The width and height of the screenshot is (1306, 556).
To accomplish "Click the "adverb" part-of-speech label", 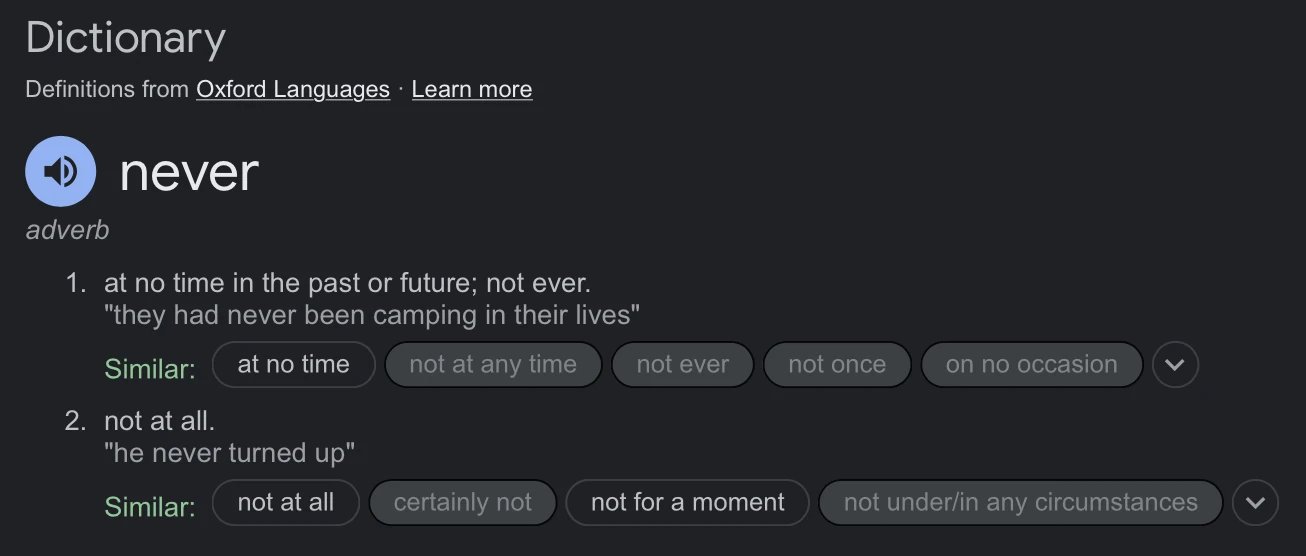I will [67, 230].
